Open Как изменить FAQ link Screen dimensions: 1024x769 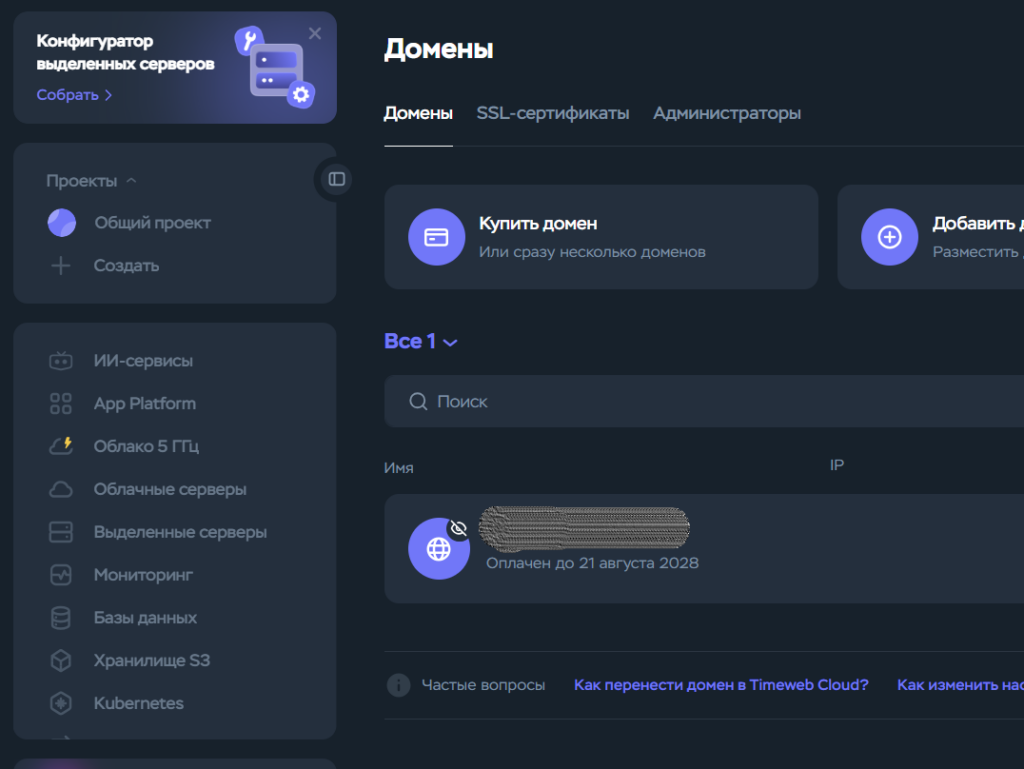tap(960, 685)
